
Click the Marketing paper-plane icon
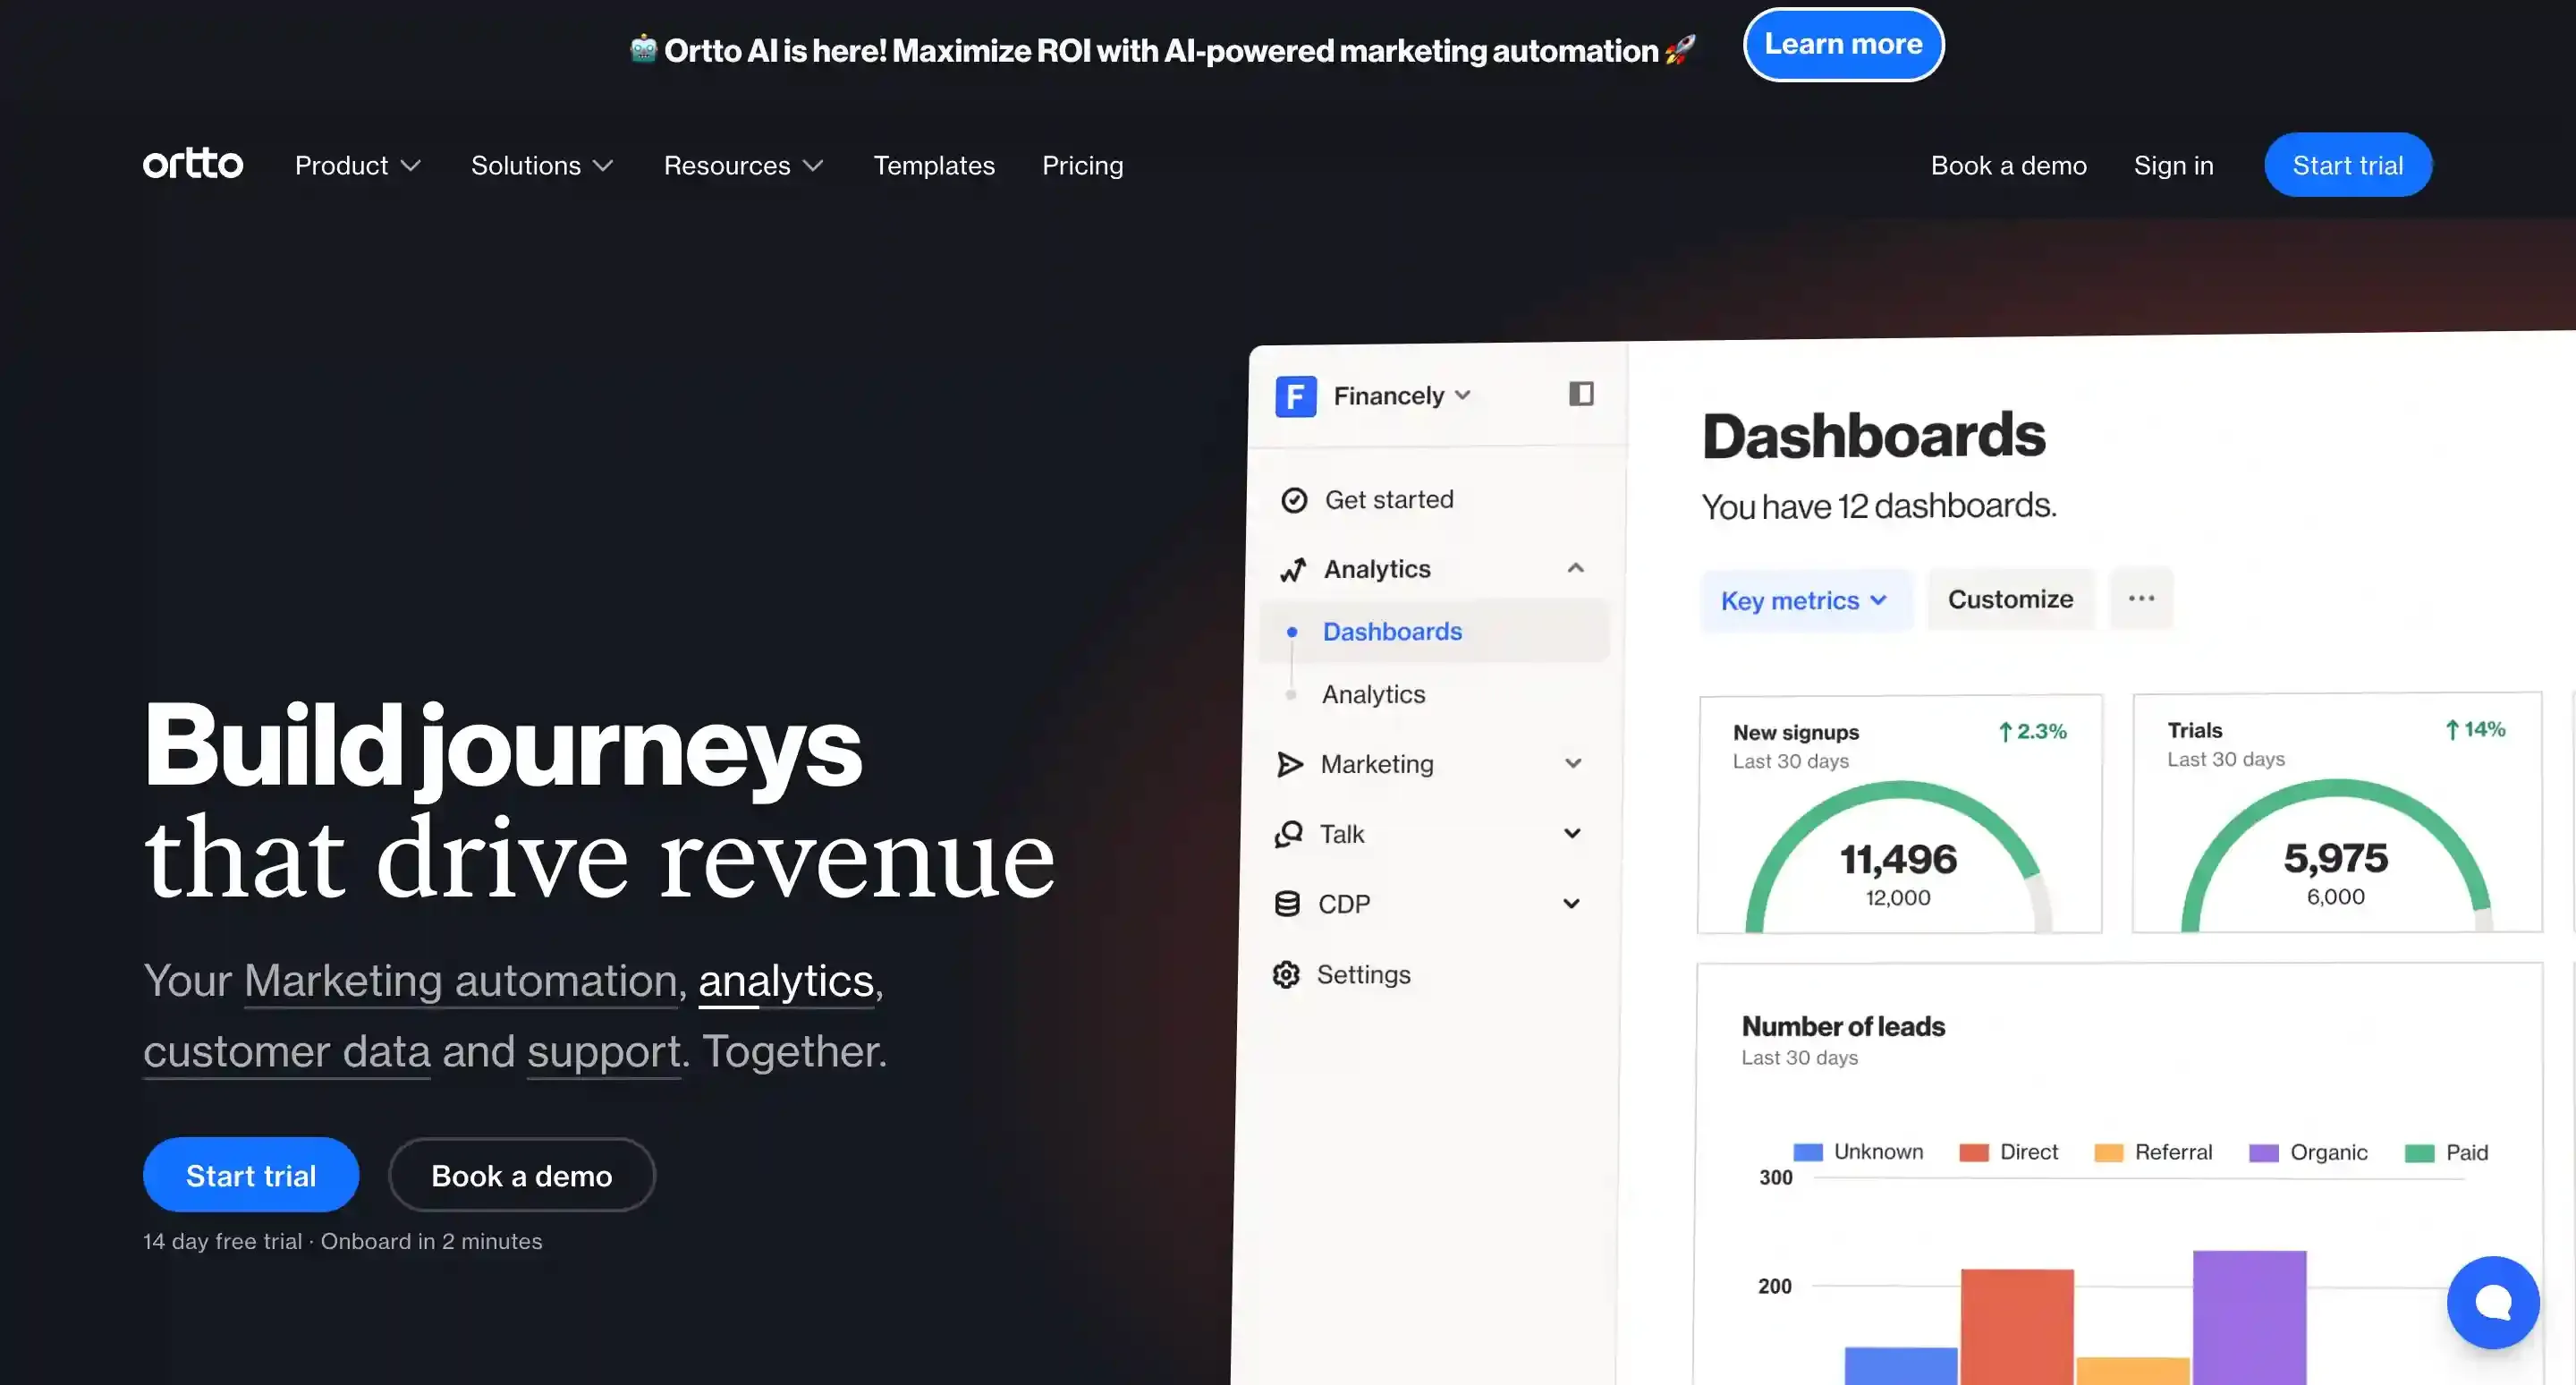click(x=1290, y=764)
